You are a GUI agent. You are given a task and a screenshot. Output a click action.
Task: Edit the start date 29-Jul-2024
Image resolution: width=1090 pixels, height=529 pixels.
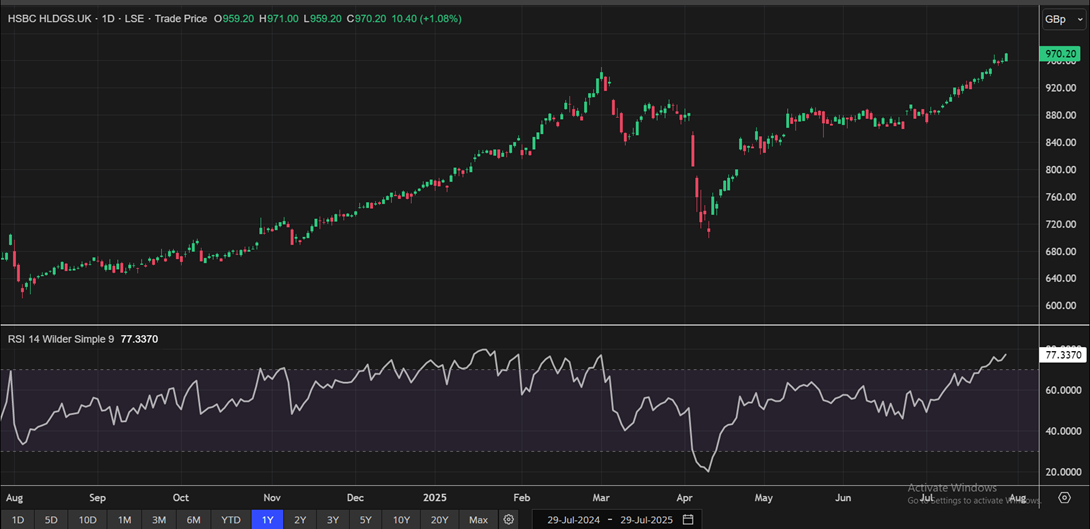click(567, 520)
